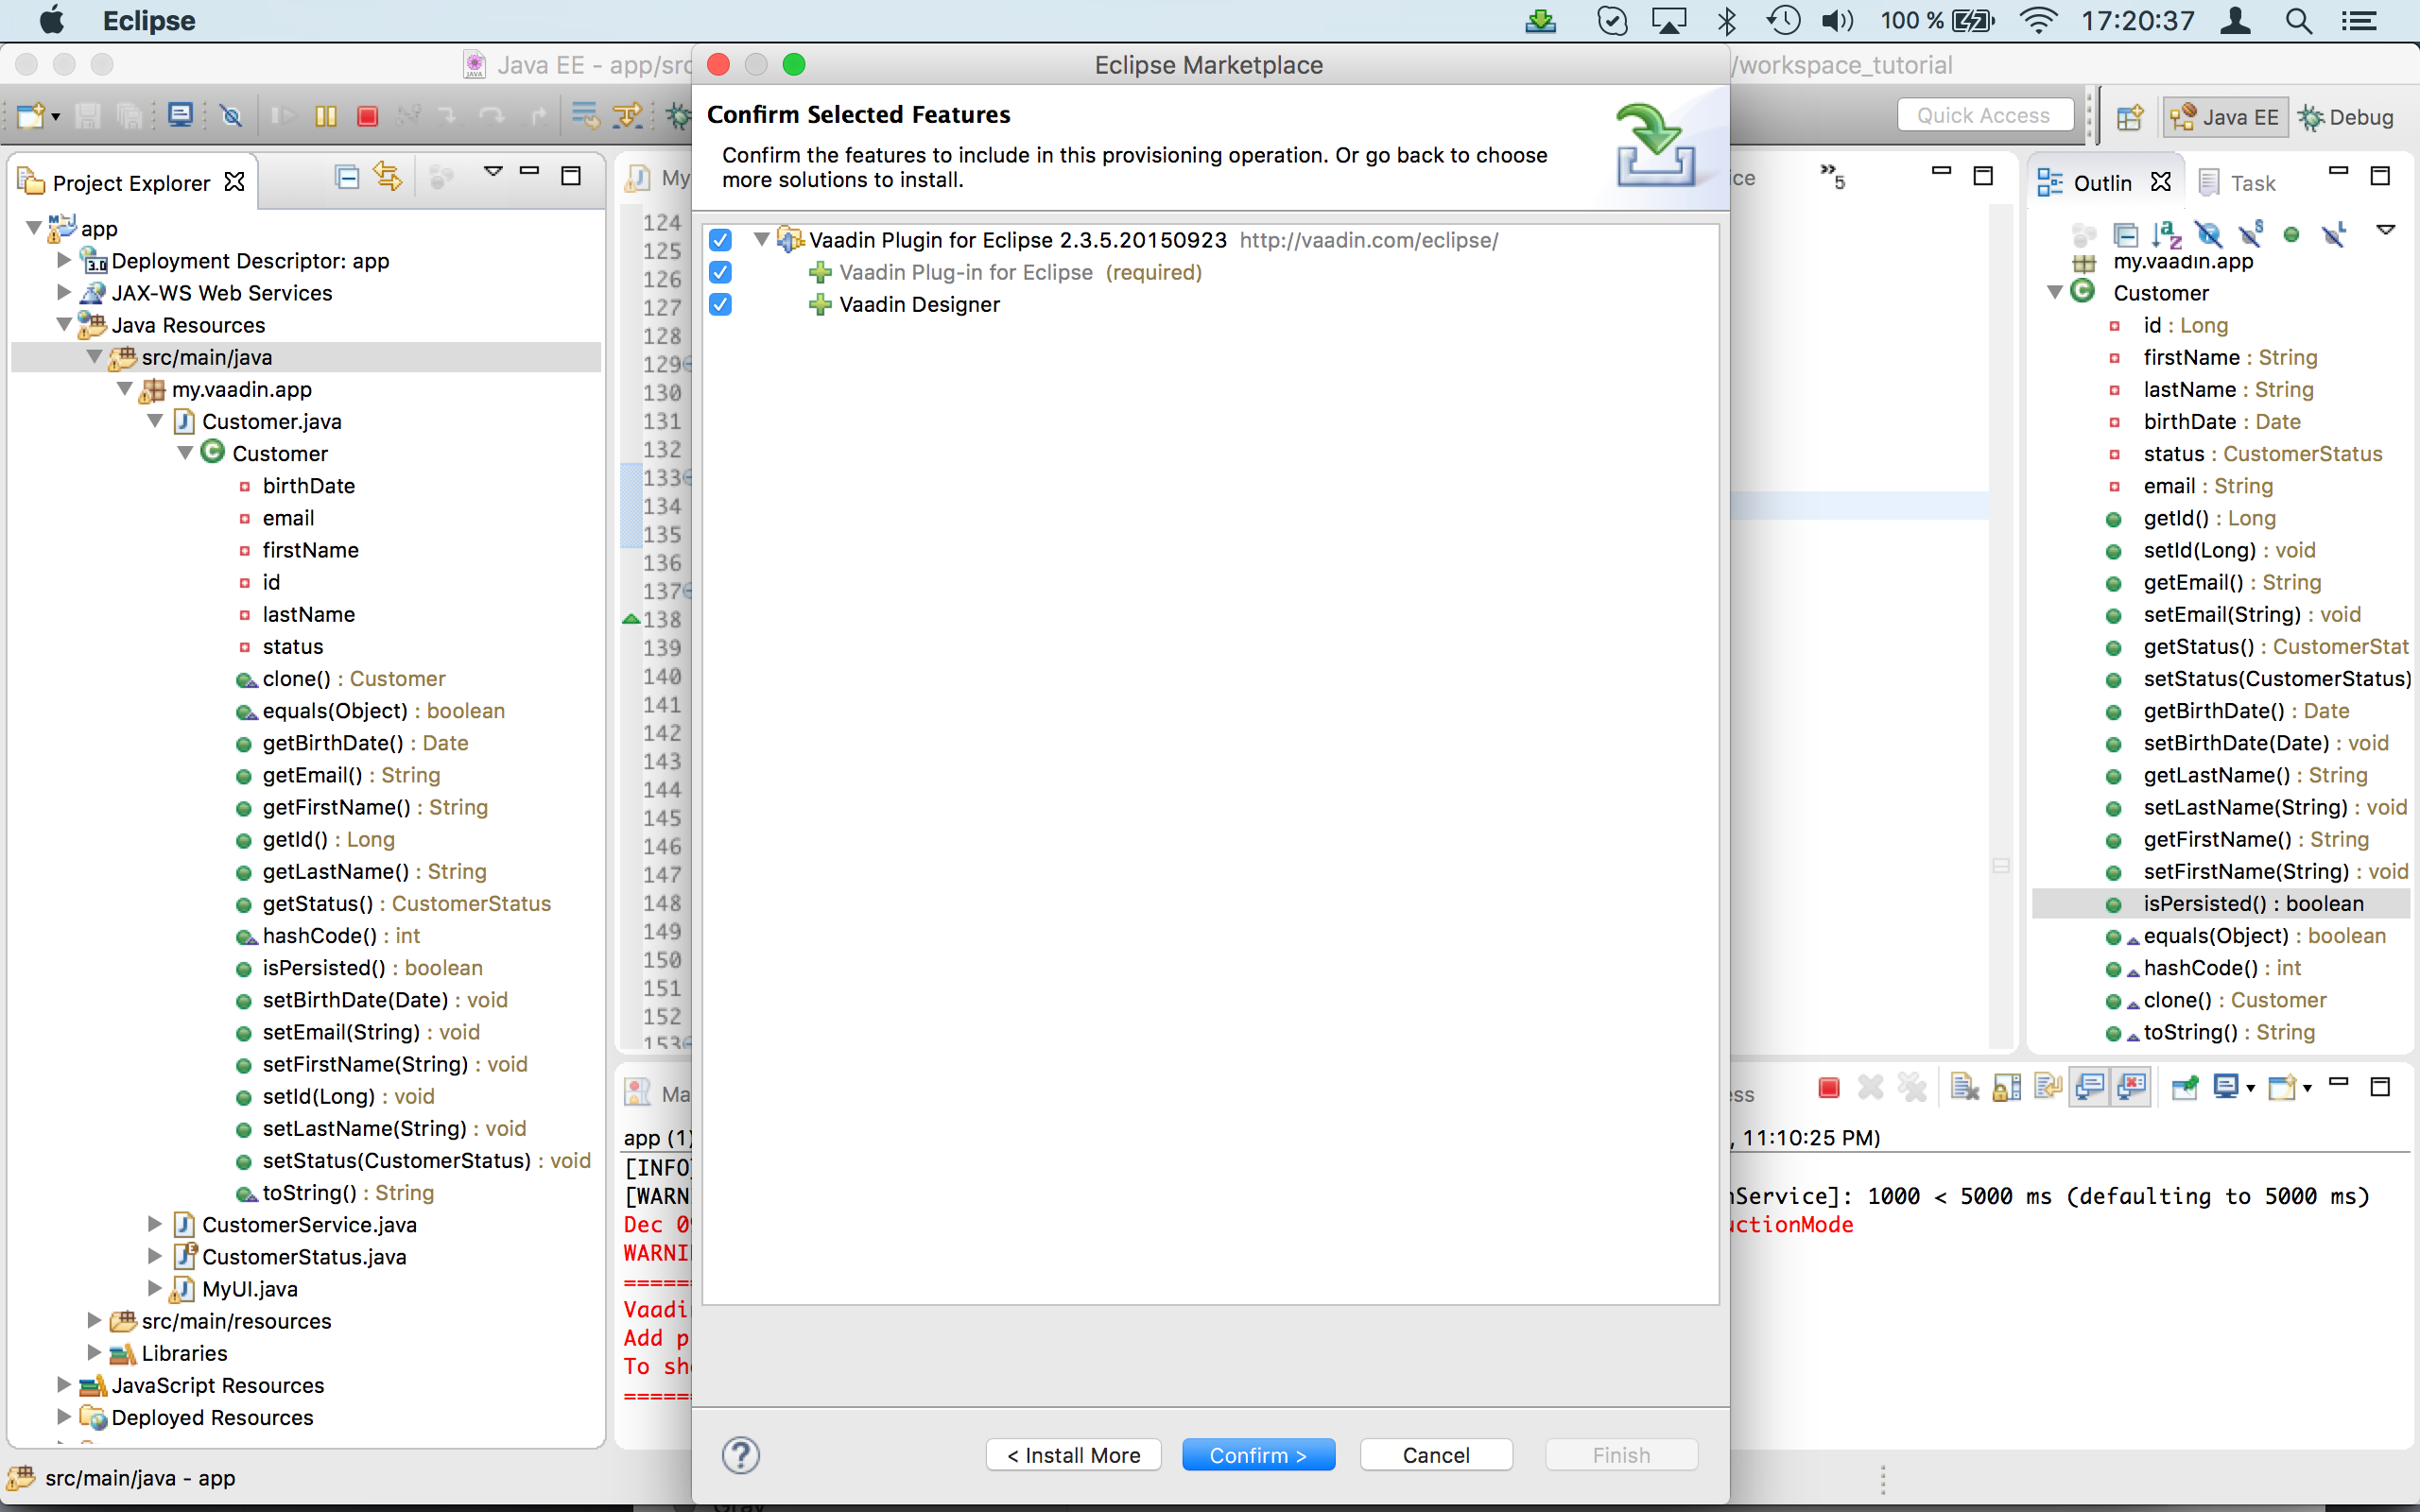2420x1512 pixels.
Task: Click the New wizard icon in main toolbar
Action: [x=30, y=116]
